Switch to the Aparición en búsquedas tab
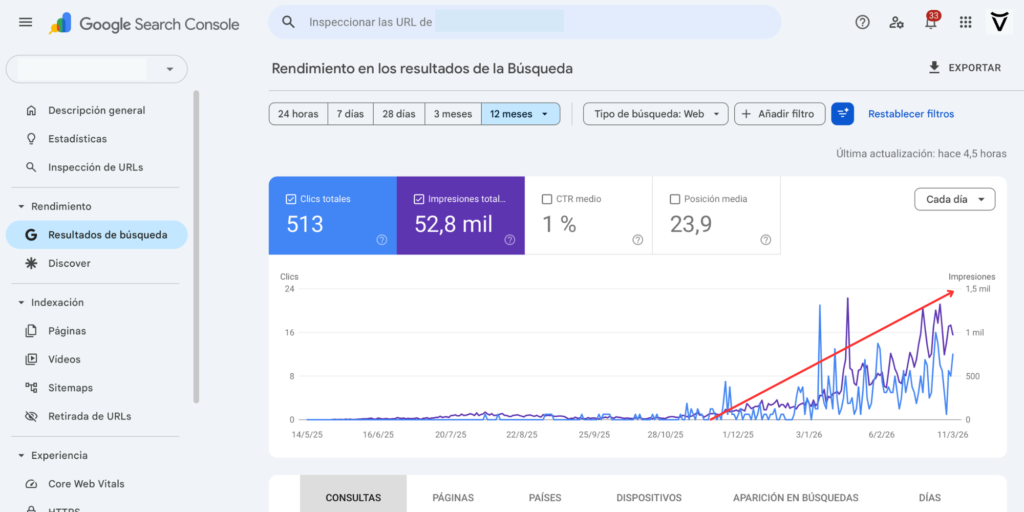This screenshot has height=512, width=1024. coord(795,498)
